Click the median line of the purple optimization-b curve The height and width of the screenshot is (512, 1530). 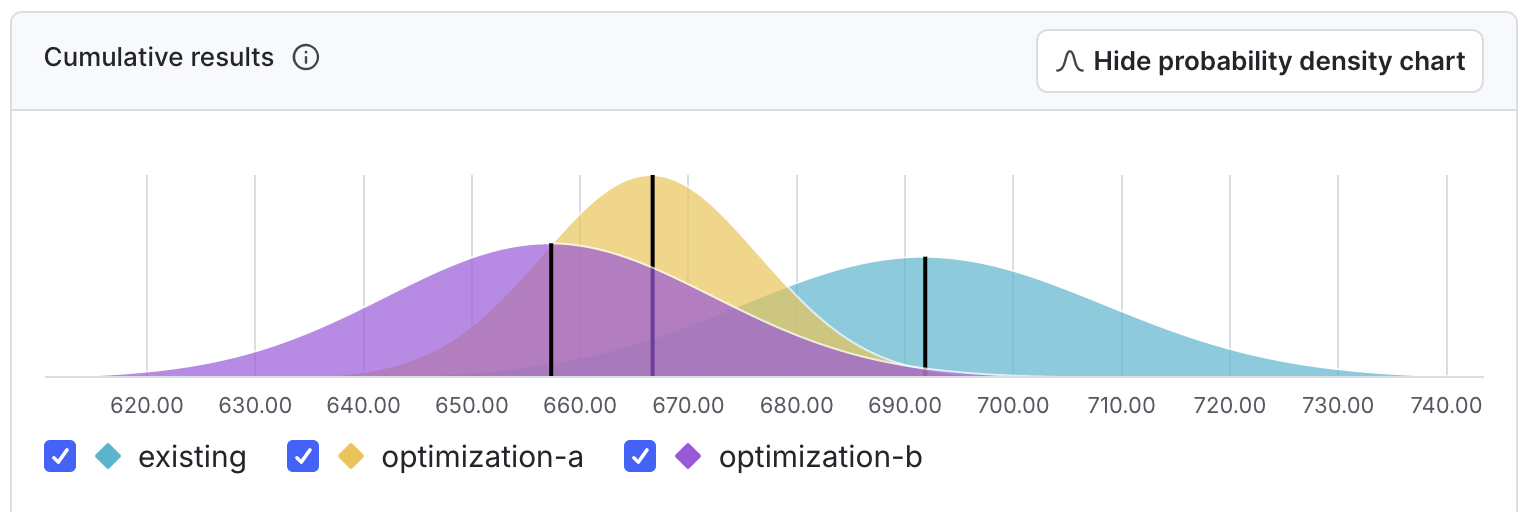(x=551, y=310)
